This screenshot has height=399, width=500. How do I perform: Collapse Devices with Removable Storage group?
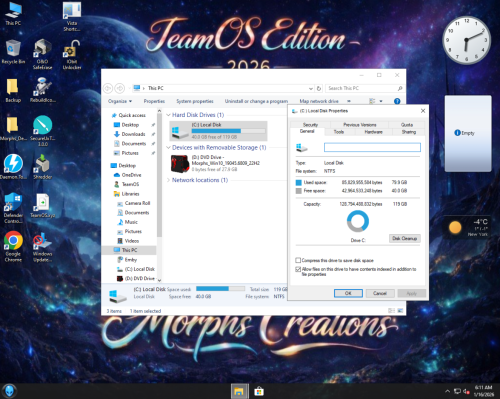(168, 147)
